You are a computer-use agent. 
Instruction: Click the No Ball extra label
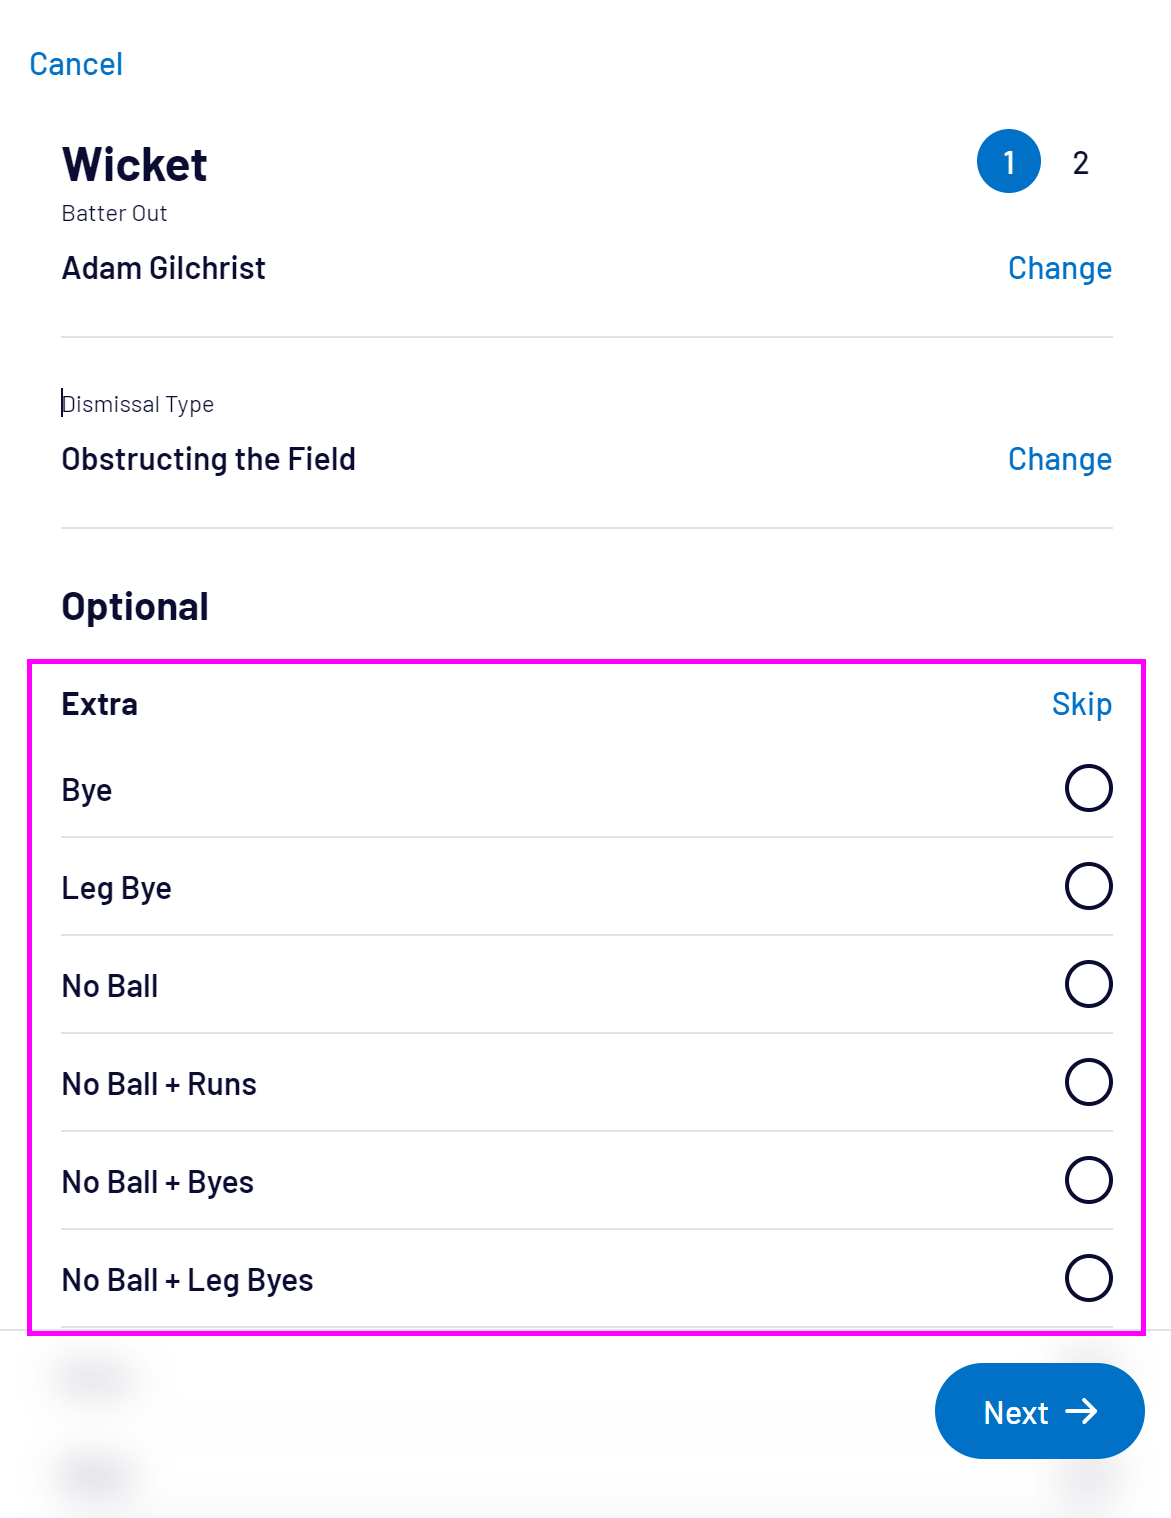[x=110, y=986]
